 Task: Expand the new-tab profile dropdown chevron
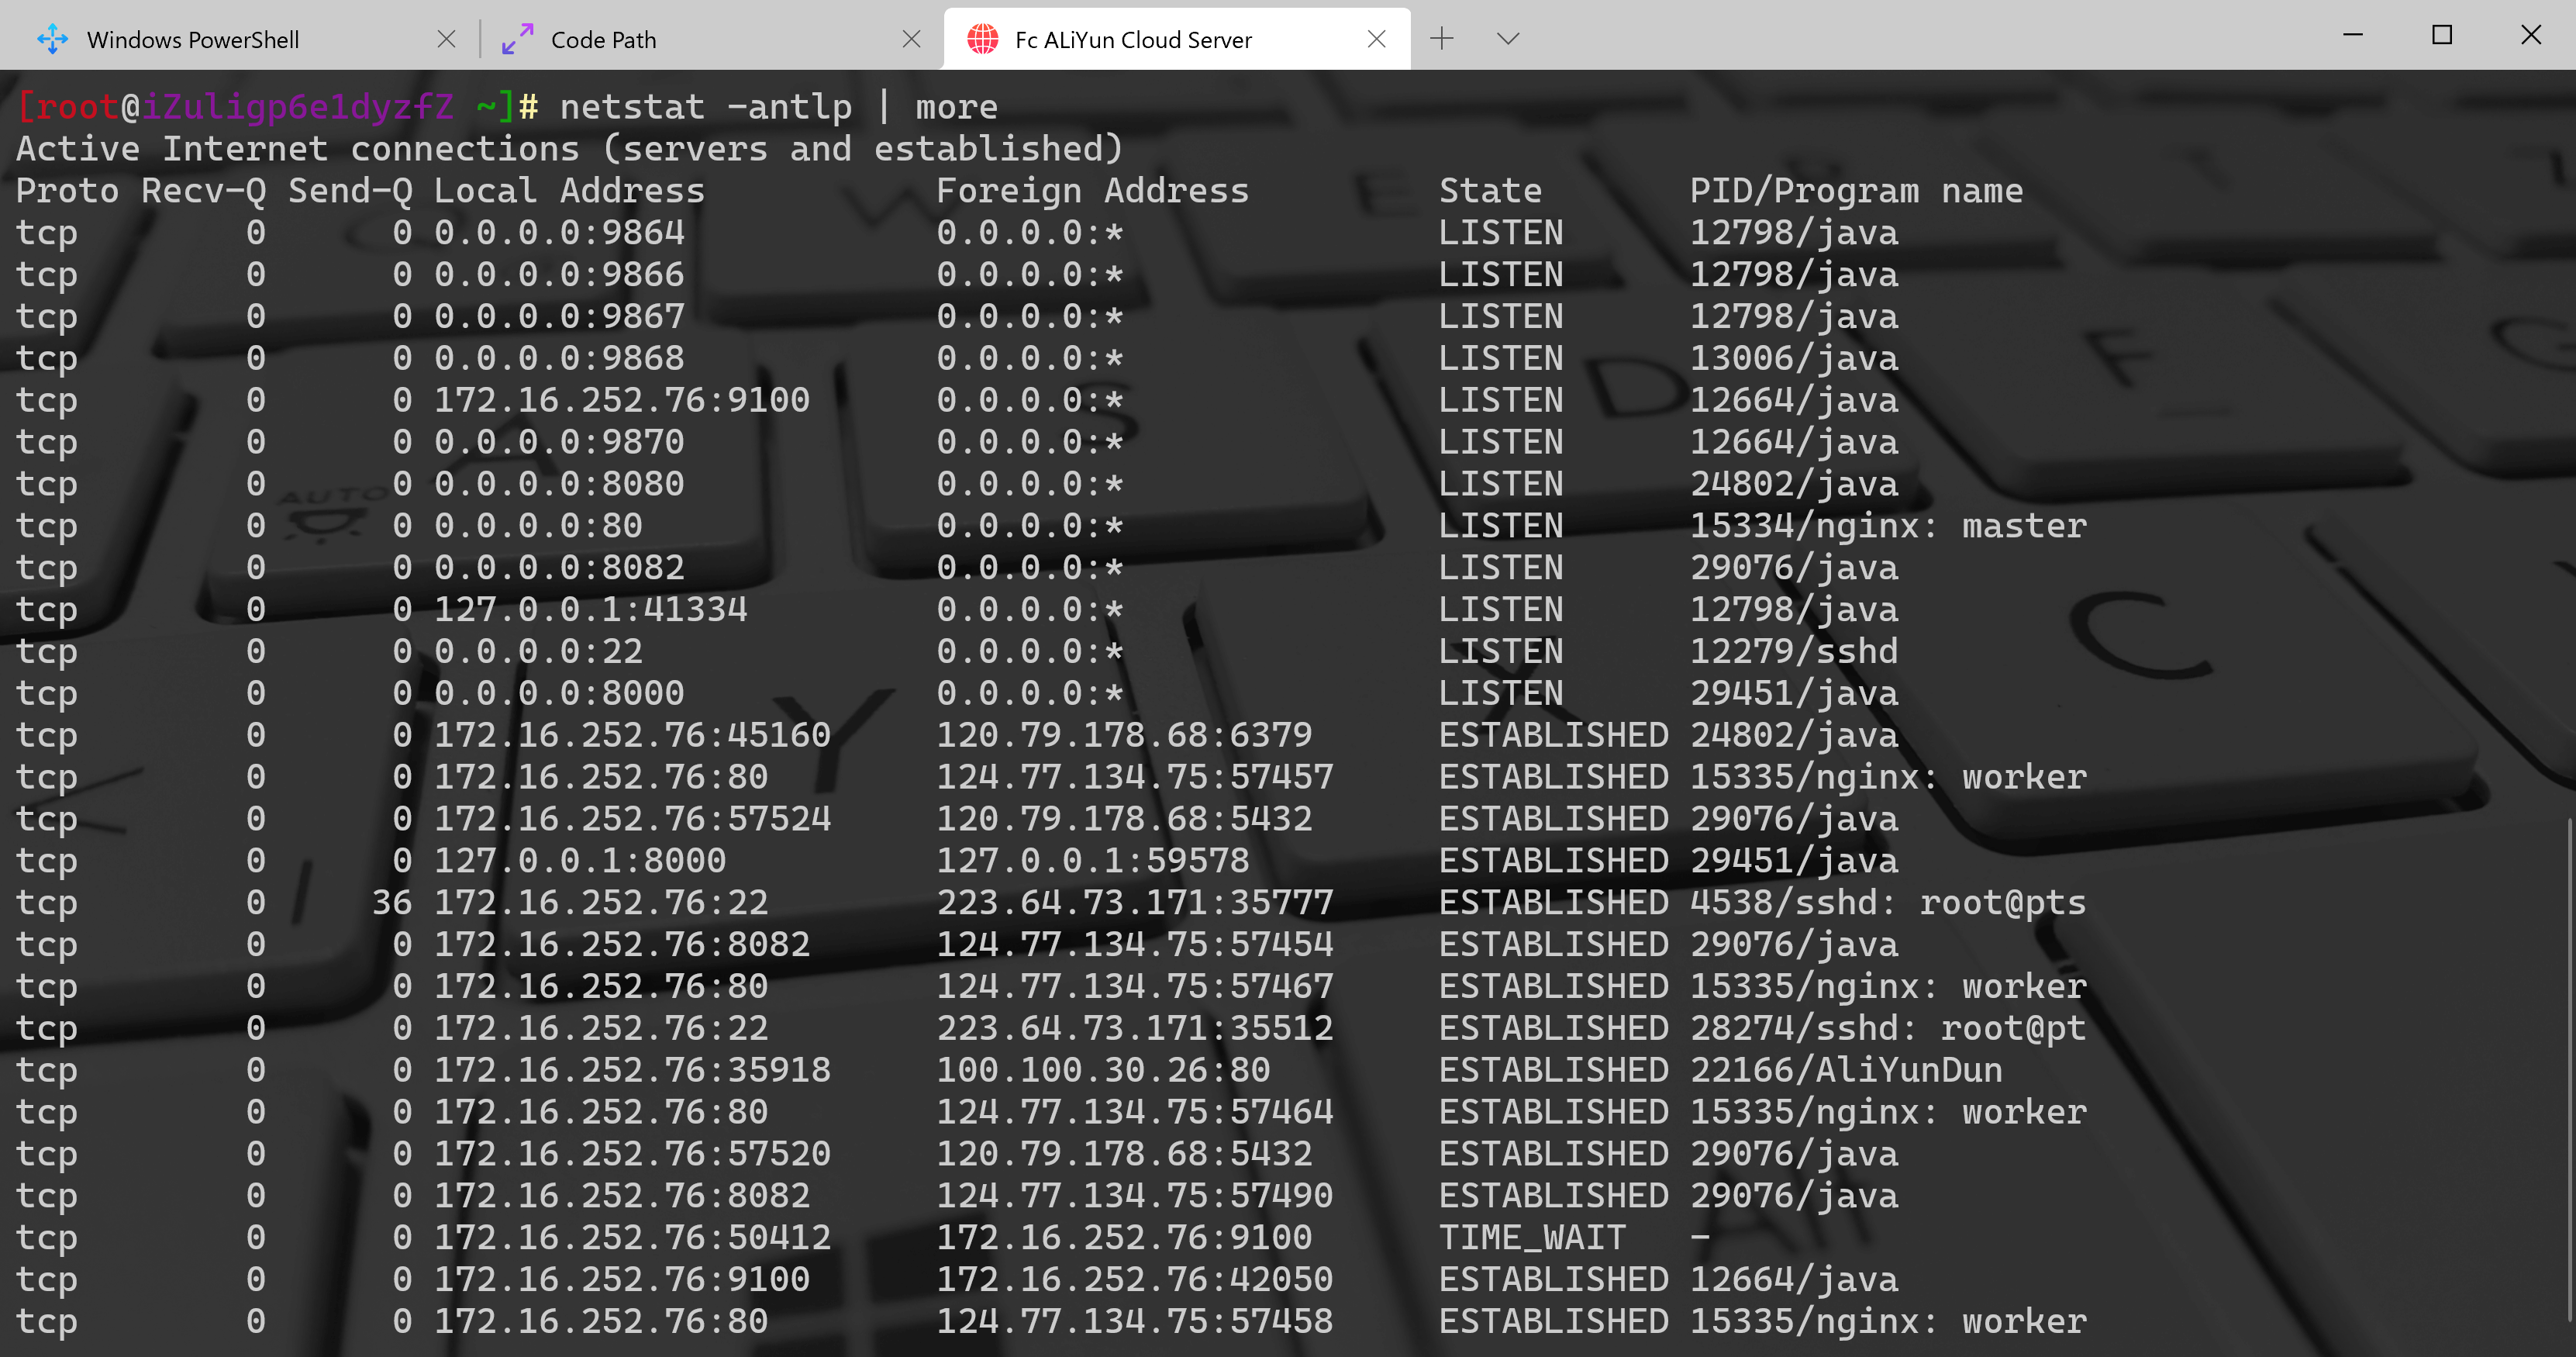point(1508,39)
